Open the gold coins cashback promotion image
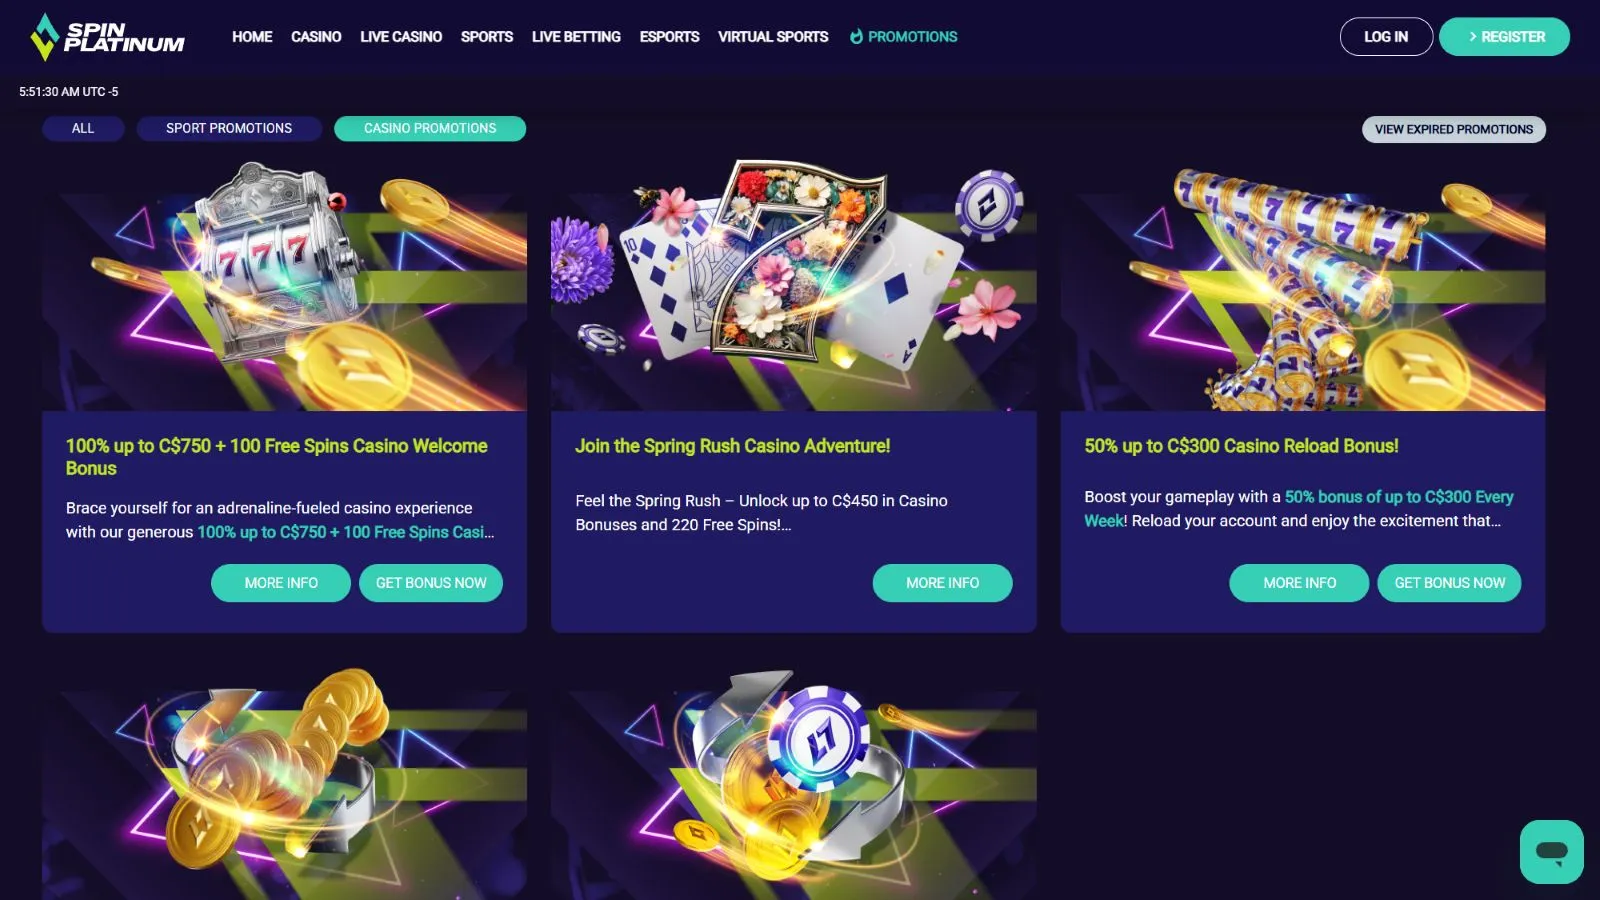Image resolution: width=1600 pixels, height=900 pixels. 284,783
